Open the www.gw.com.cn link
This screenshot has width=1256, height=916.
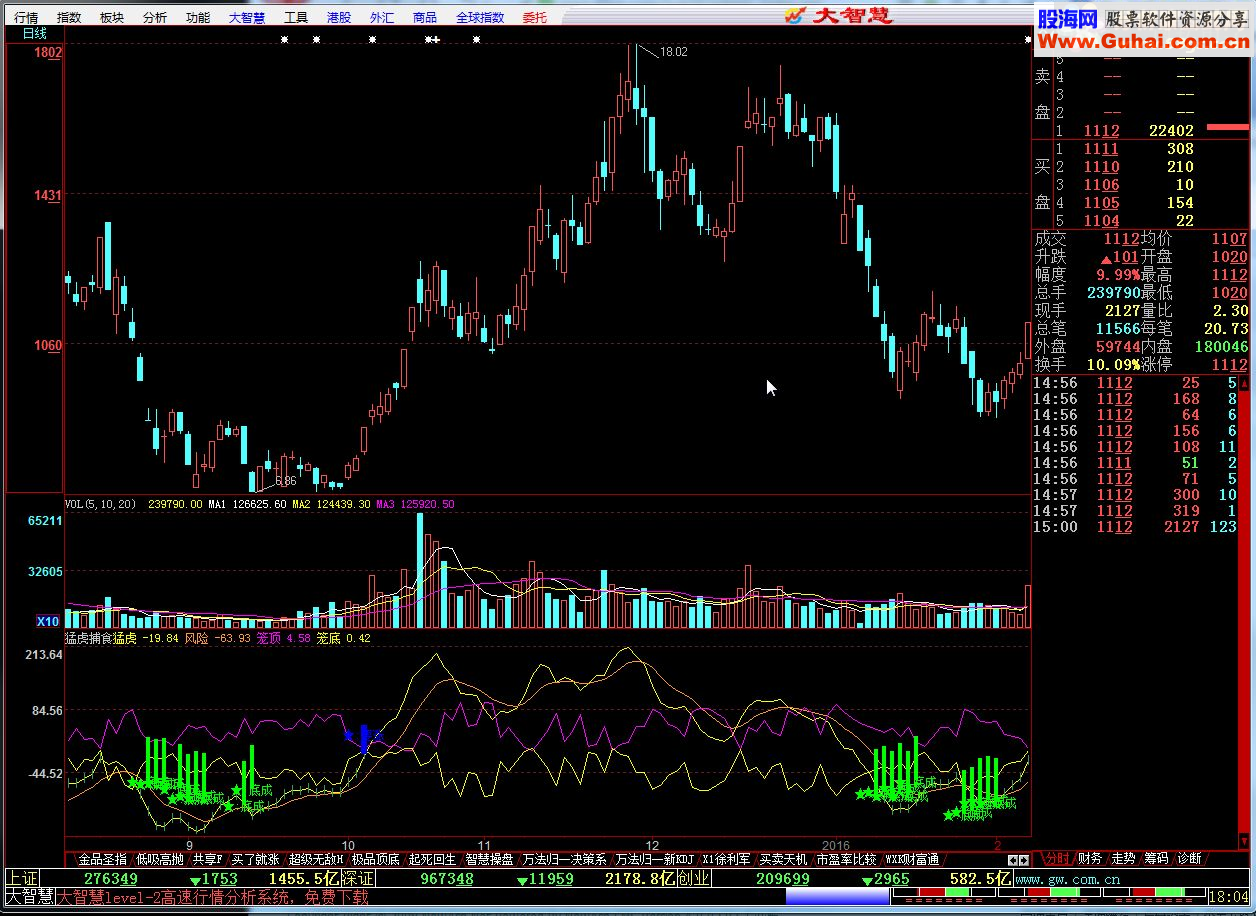point(1068,879)
